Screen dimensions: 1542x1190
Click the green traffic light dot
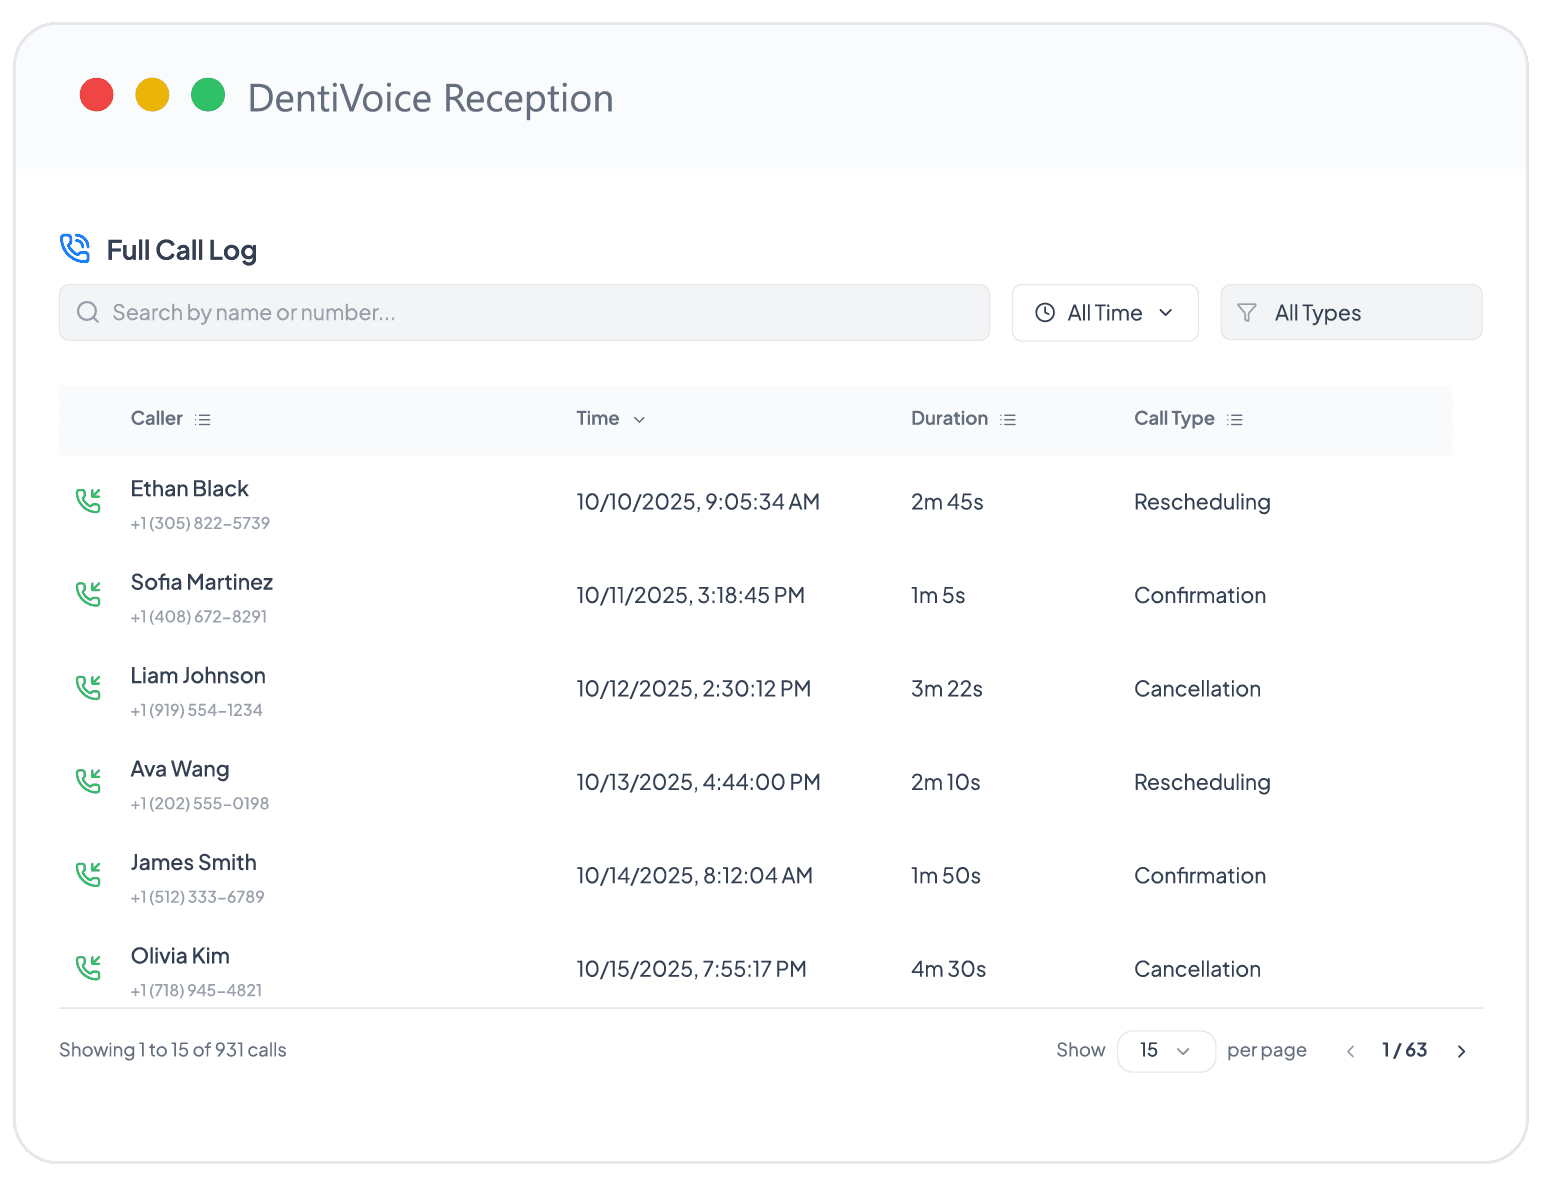click(208, 95)
